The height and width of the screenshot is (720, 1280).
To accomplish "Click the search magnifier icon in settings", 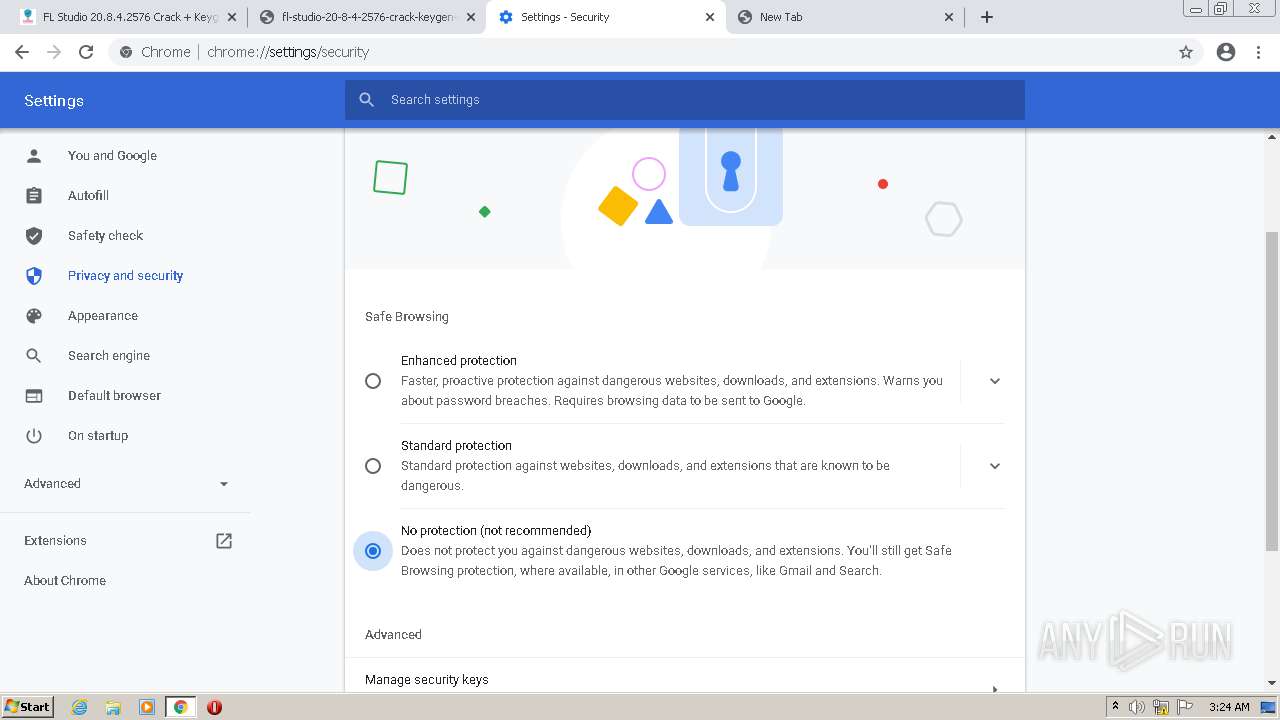I will 367,100.
